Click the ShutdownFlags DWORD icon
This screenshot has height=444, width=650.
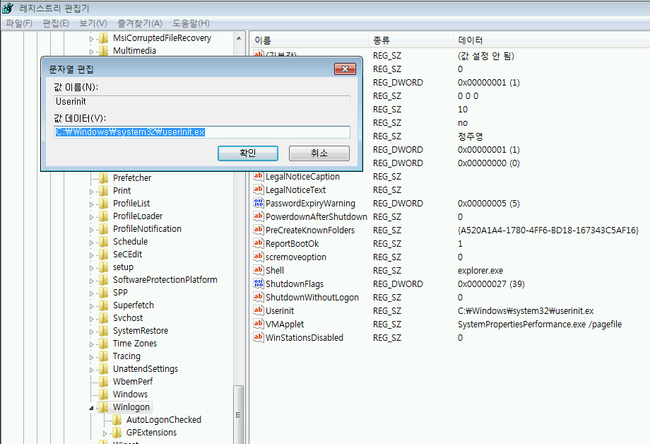(258, 284)
